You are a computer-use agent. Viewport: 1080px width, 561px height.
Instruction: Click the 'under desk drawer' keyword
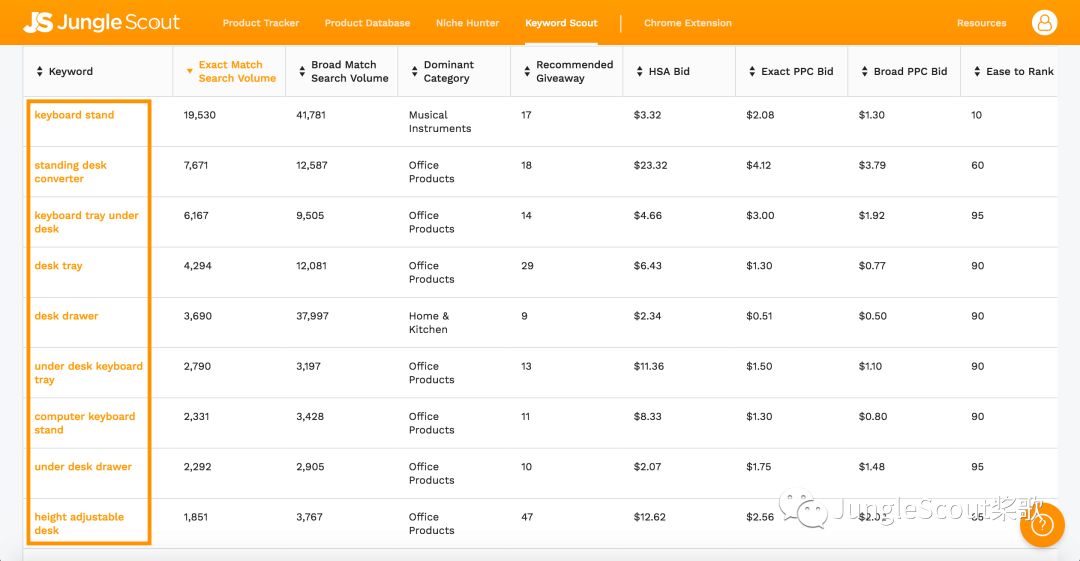pyautogui.click(x=83, y=467)
